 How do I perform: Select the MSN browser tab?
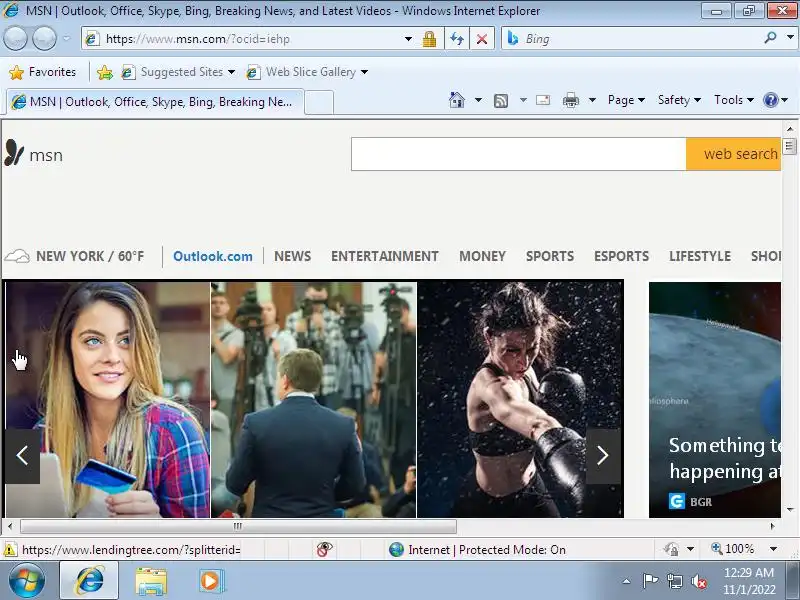pyautogui.click(x=156, y=102)
